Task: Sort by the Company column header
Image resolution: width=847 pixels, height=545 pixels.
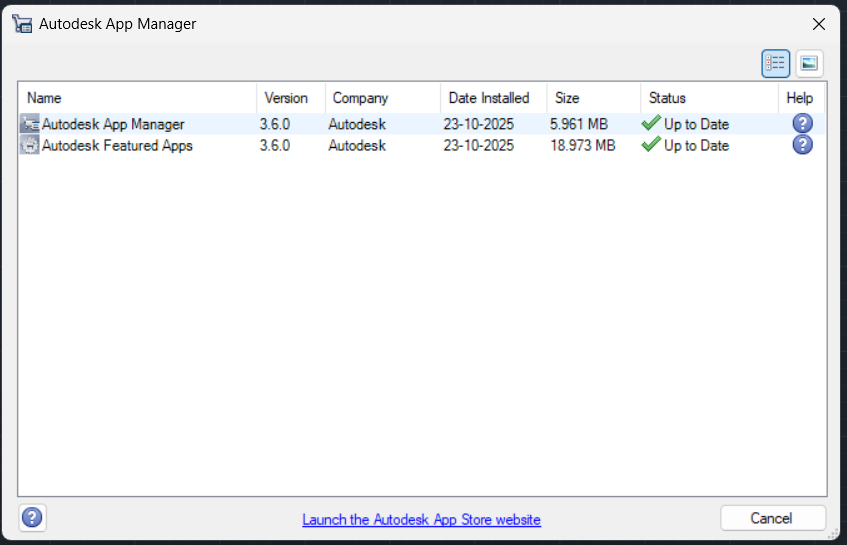Action: [x=382, y=98]
